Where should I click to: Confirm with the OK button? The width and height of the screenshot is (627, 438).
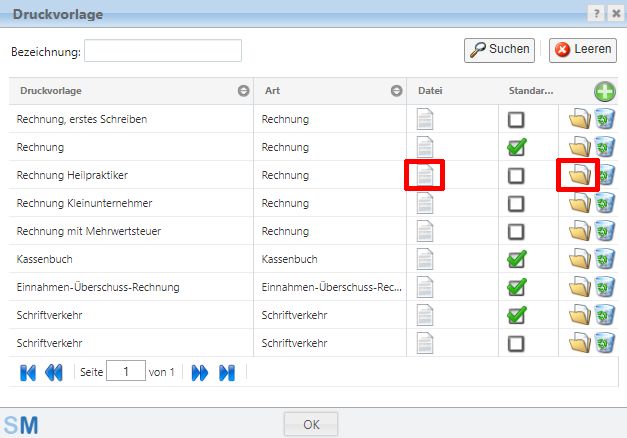311,424
